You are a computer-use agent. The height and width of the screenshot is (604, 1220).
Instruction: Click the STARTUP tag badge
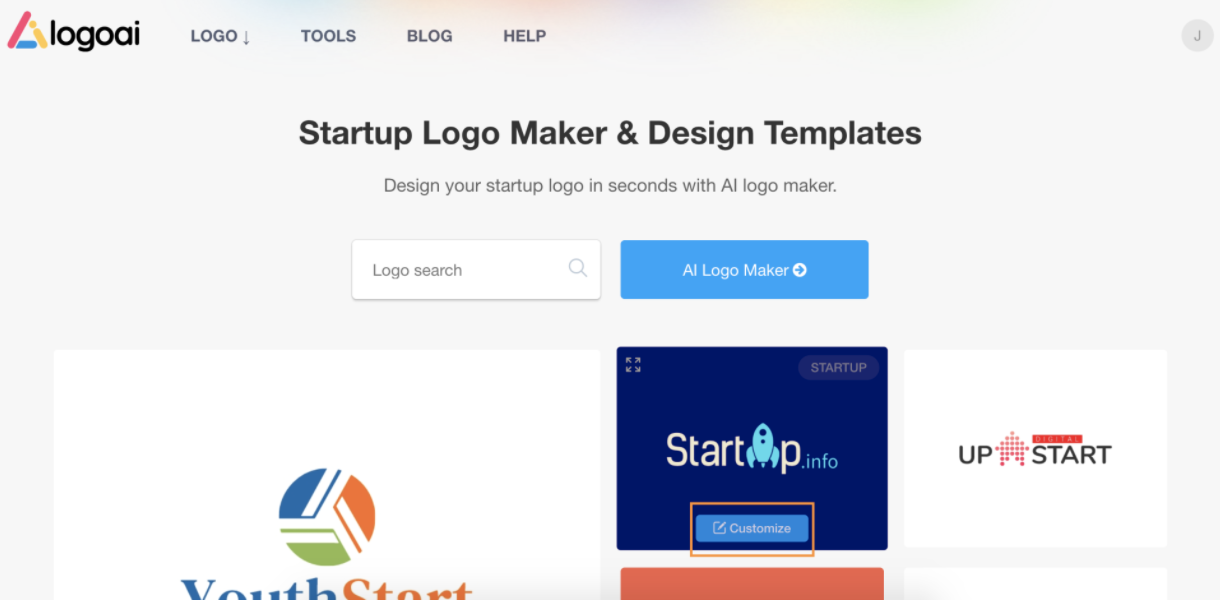[838, 368]
